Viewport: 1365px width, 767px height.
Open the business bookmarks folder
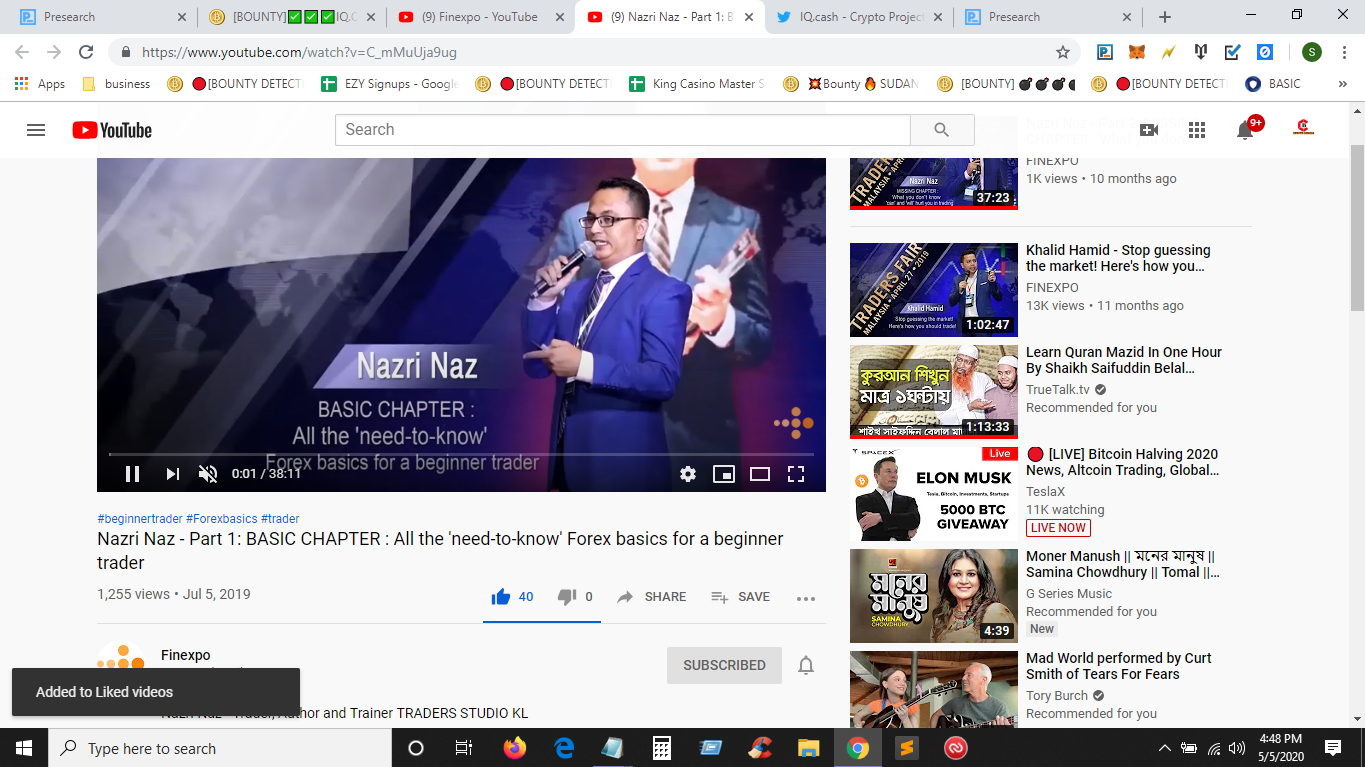pyautogui.click(x=116, y=84)
